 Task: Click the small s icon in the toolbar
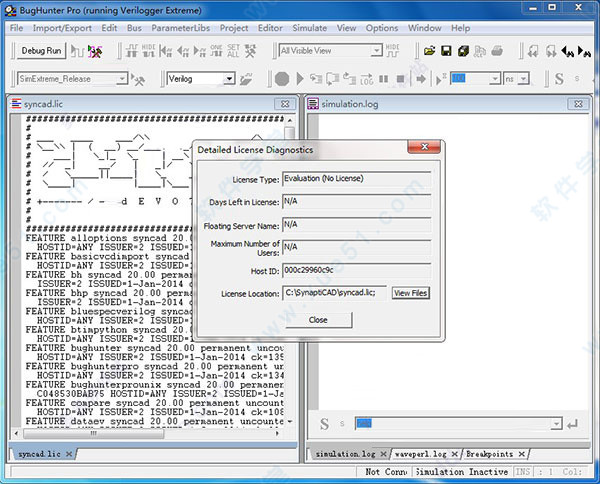[577, 79]
